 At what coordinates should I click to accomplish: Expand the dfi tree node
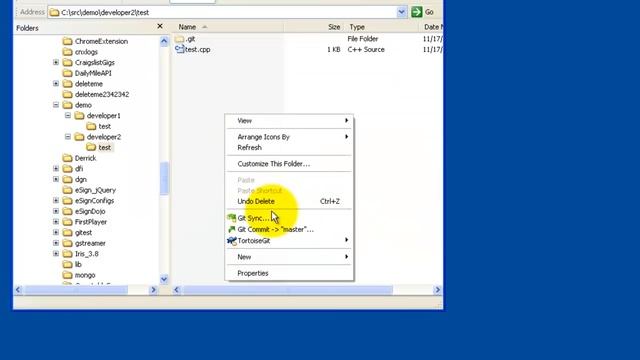56,169
